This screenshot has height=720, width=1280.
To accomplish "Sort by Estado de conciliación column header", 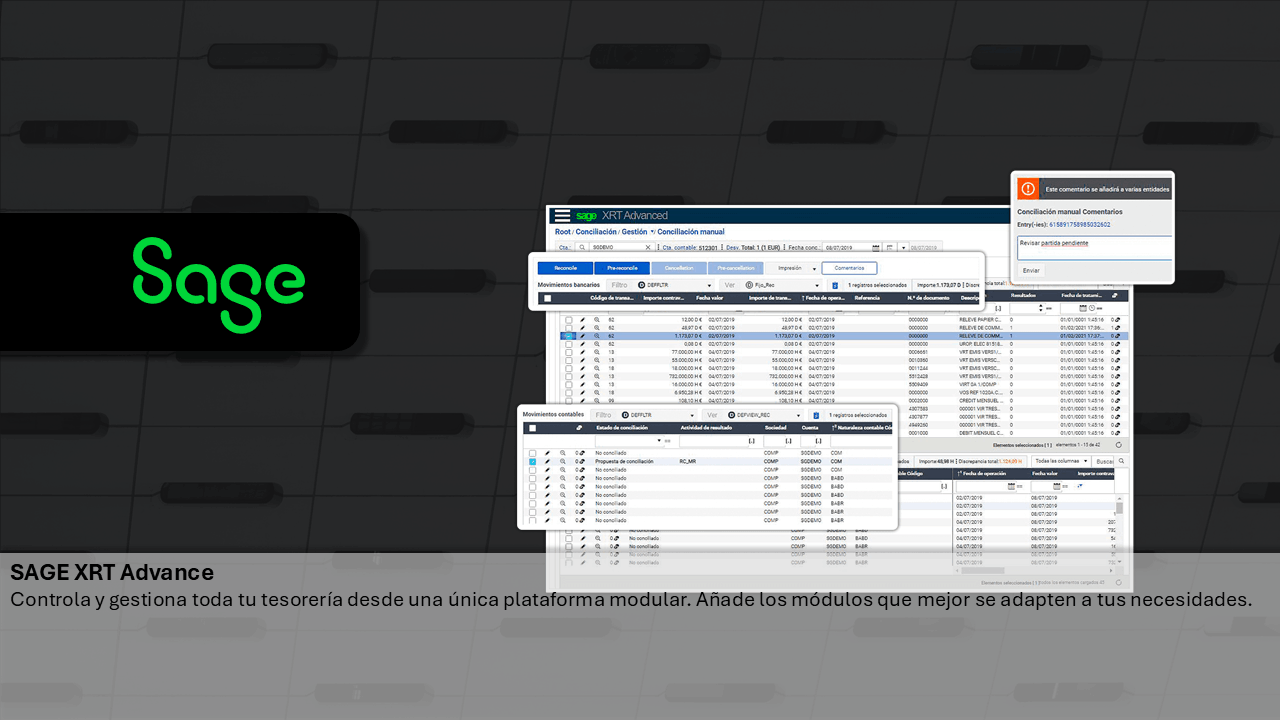I will [x=622, y=428].
